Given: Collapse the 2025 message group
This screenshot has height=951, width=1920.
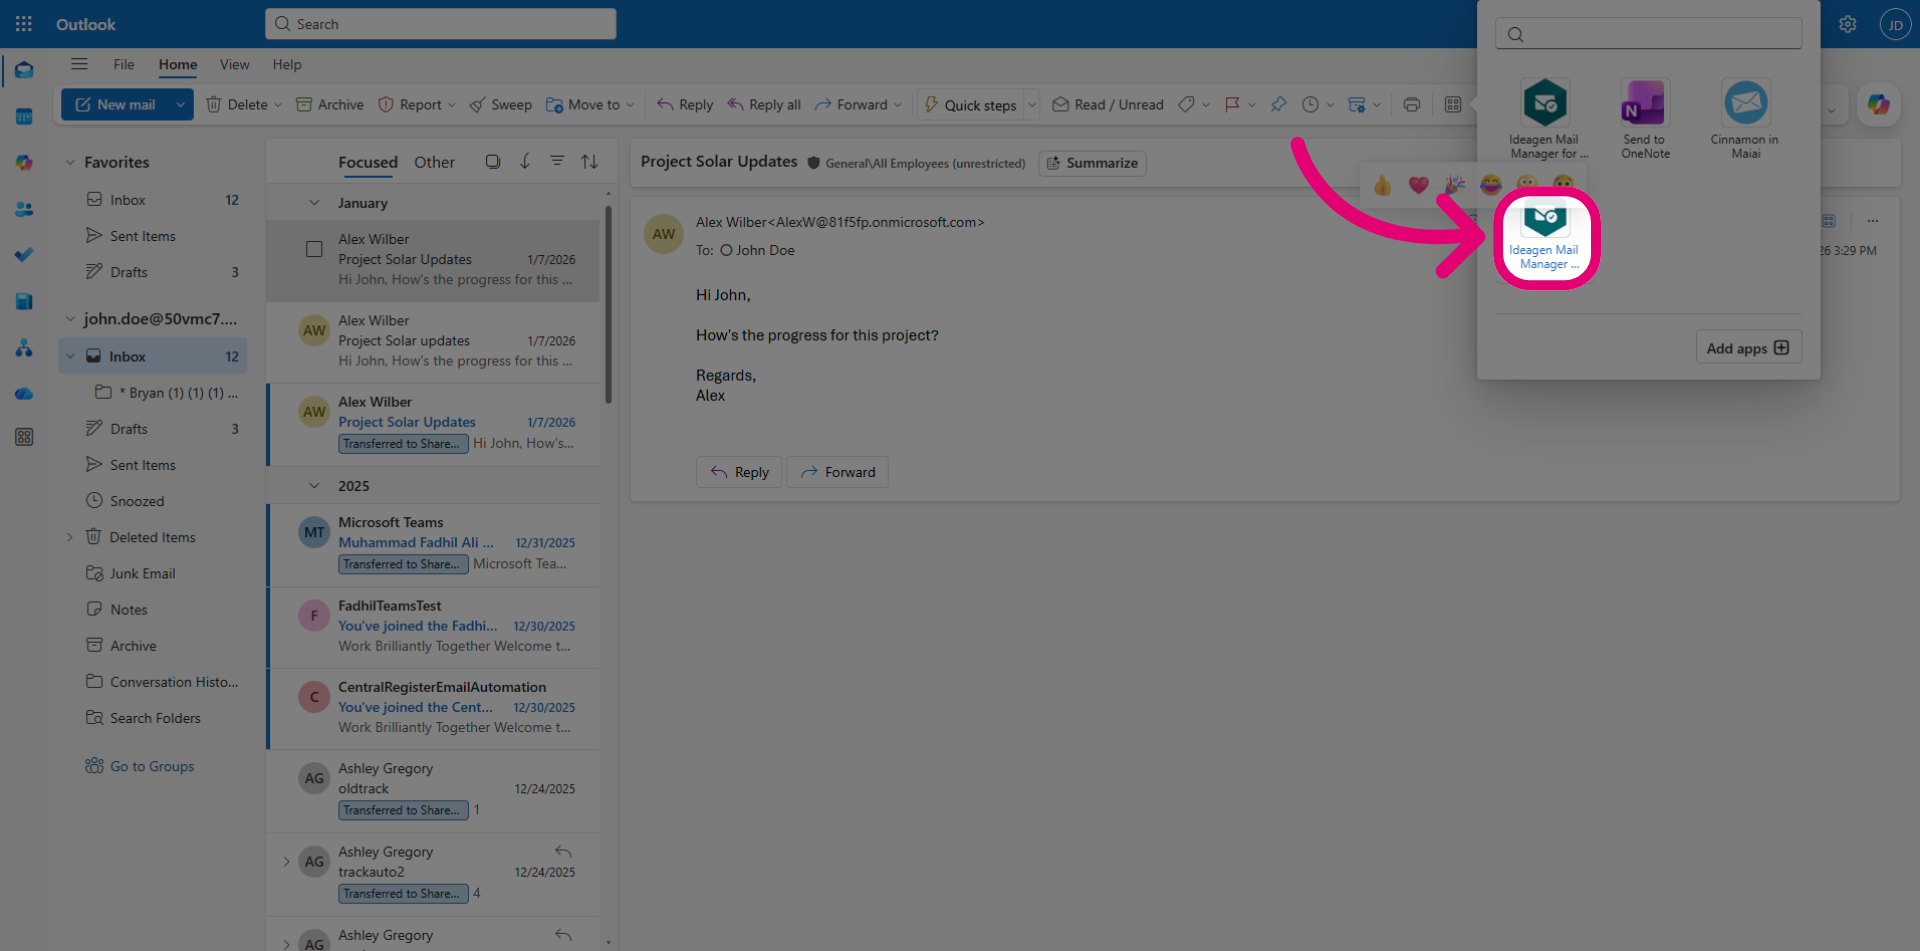Looking at the screenshot, I should 314,486.
